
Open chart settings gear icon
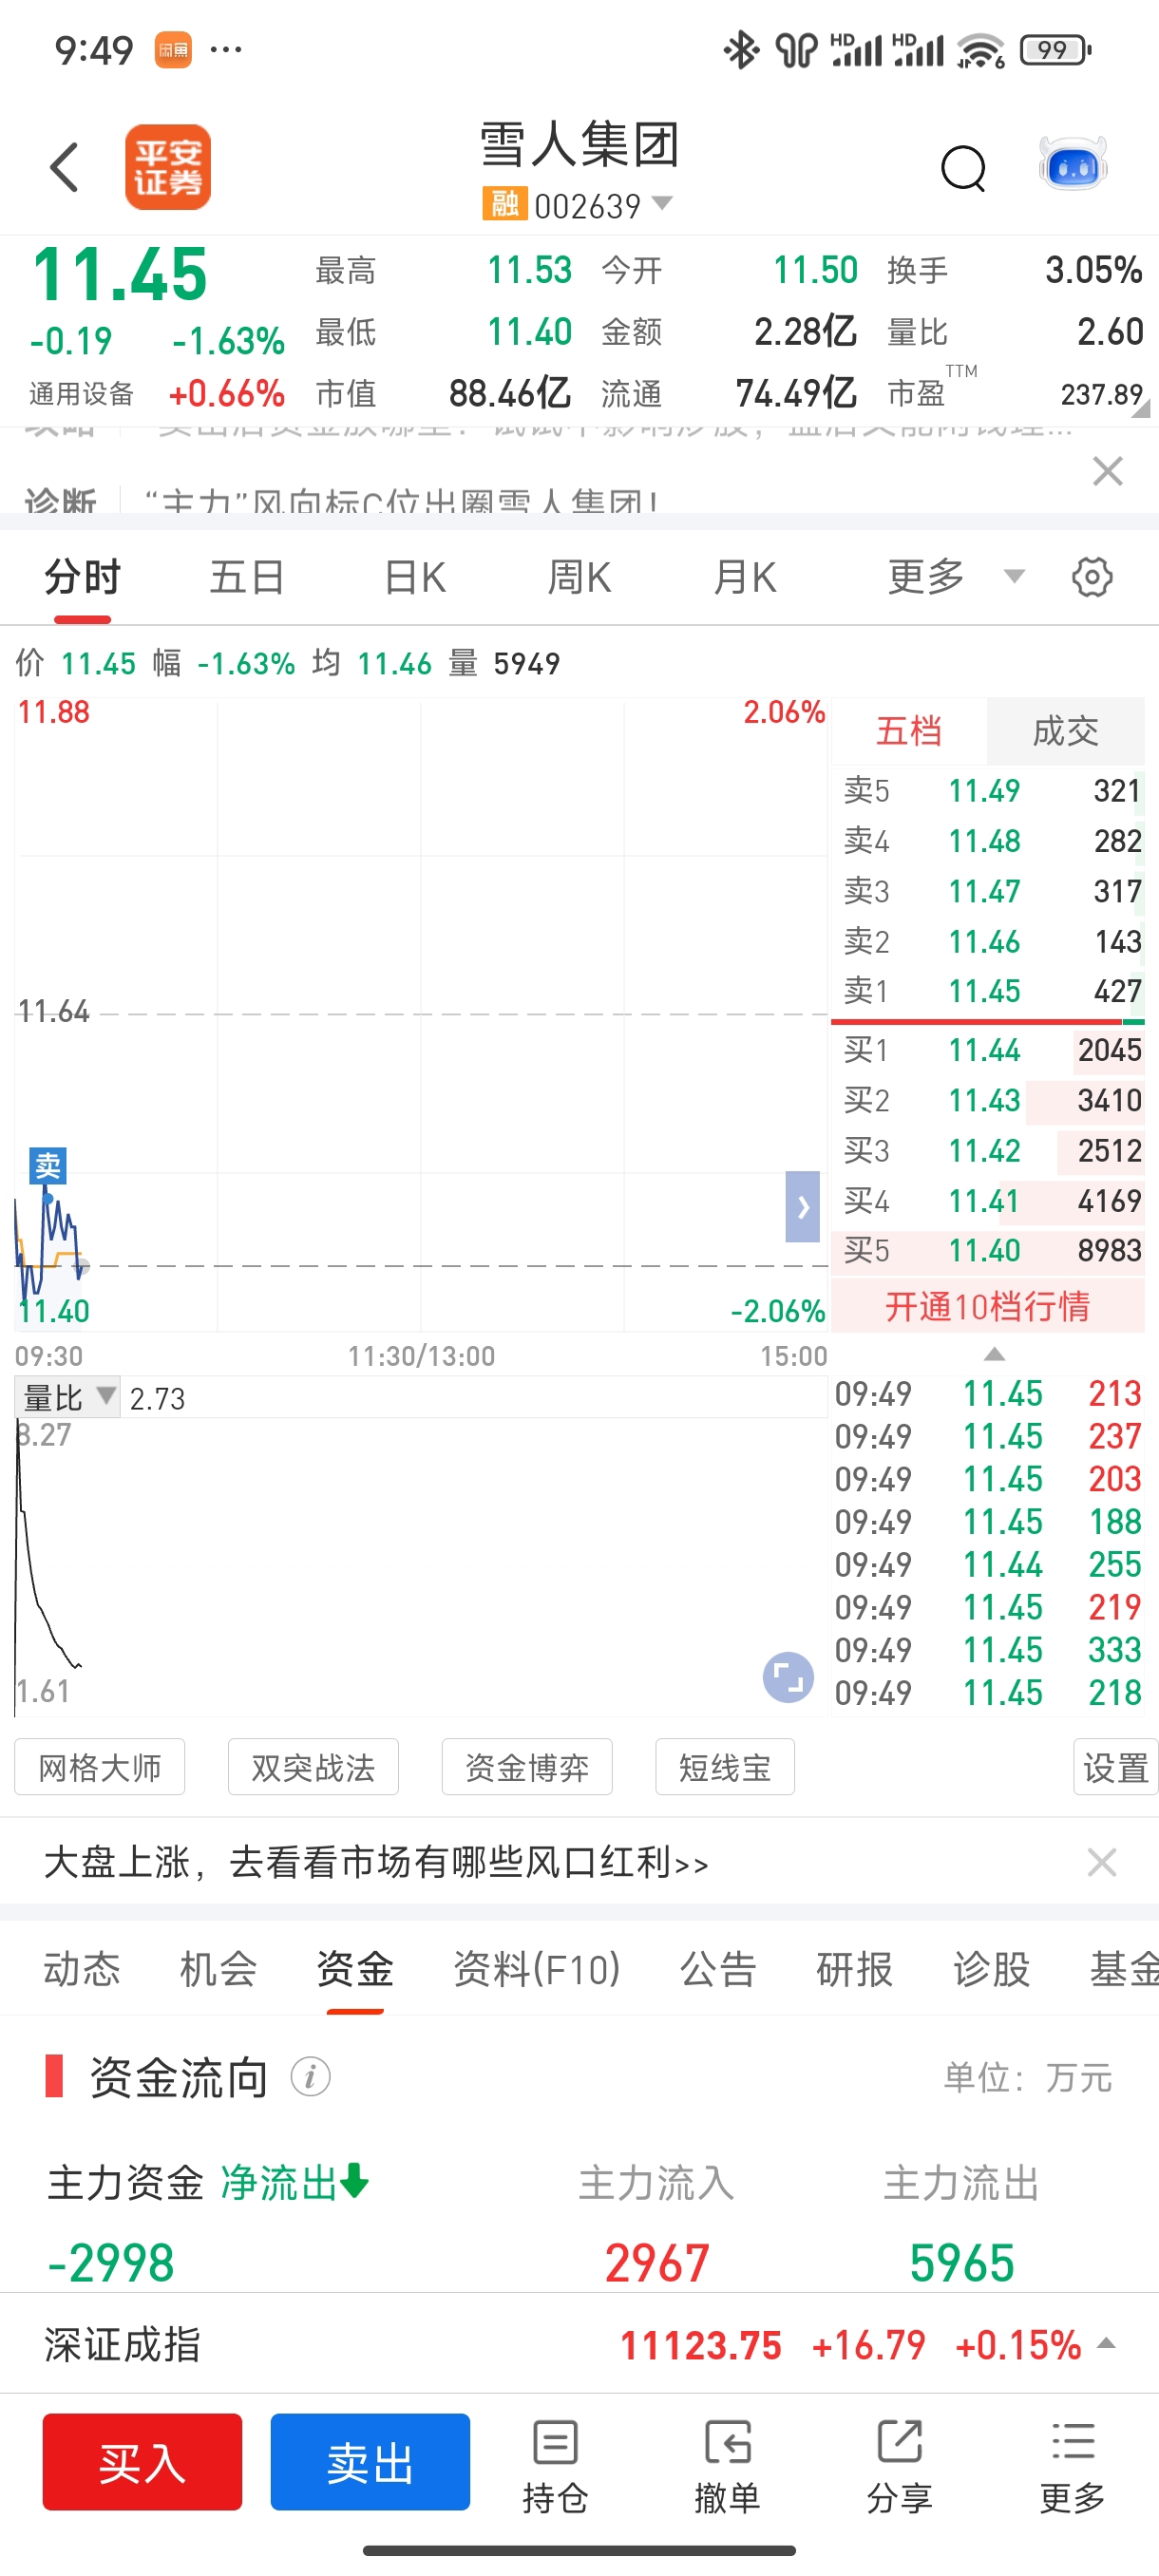(1091, 577)
